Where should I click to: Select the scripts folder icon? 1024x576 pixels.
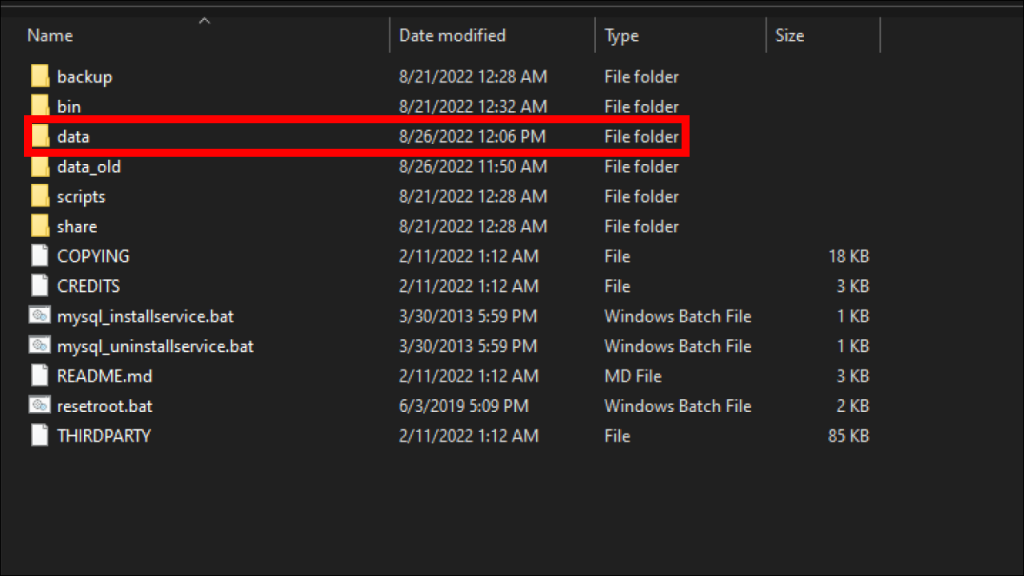pyautogui.click(x=40, y=196)
